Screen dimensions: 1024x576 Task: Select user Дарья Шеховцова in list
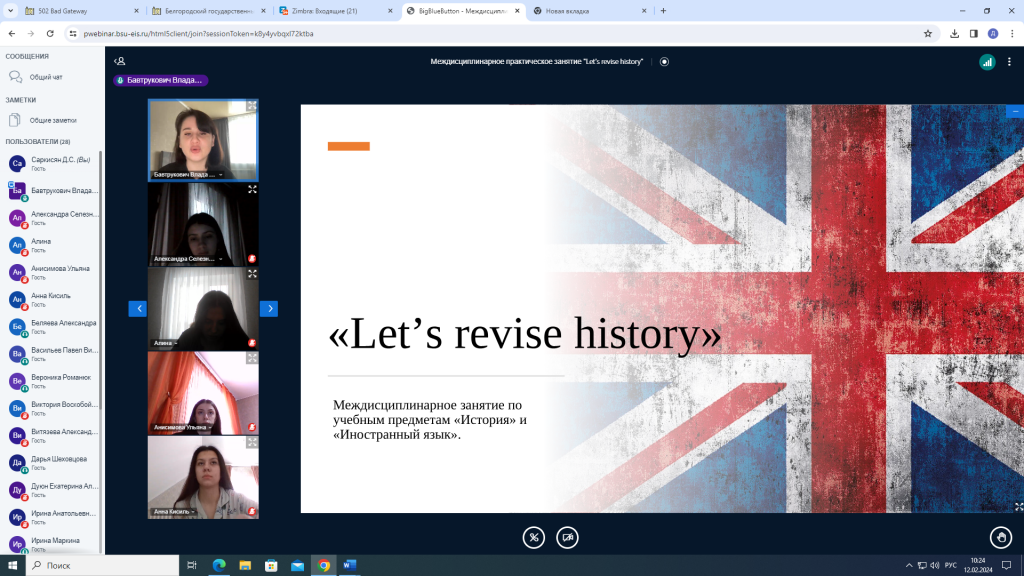(51, 463)
